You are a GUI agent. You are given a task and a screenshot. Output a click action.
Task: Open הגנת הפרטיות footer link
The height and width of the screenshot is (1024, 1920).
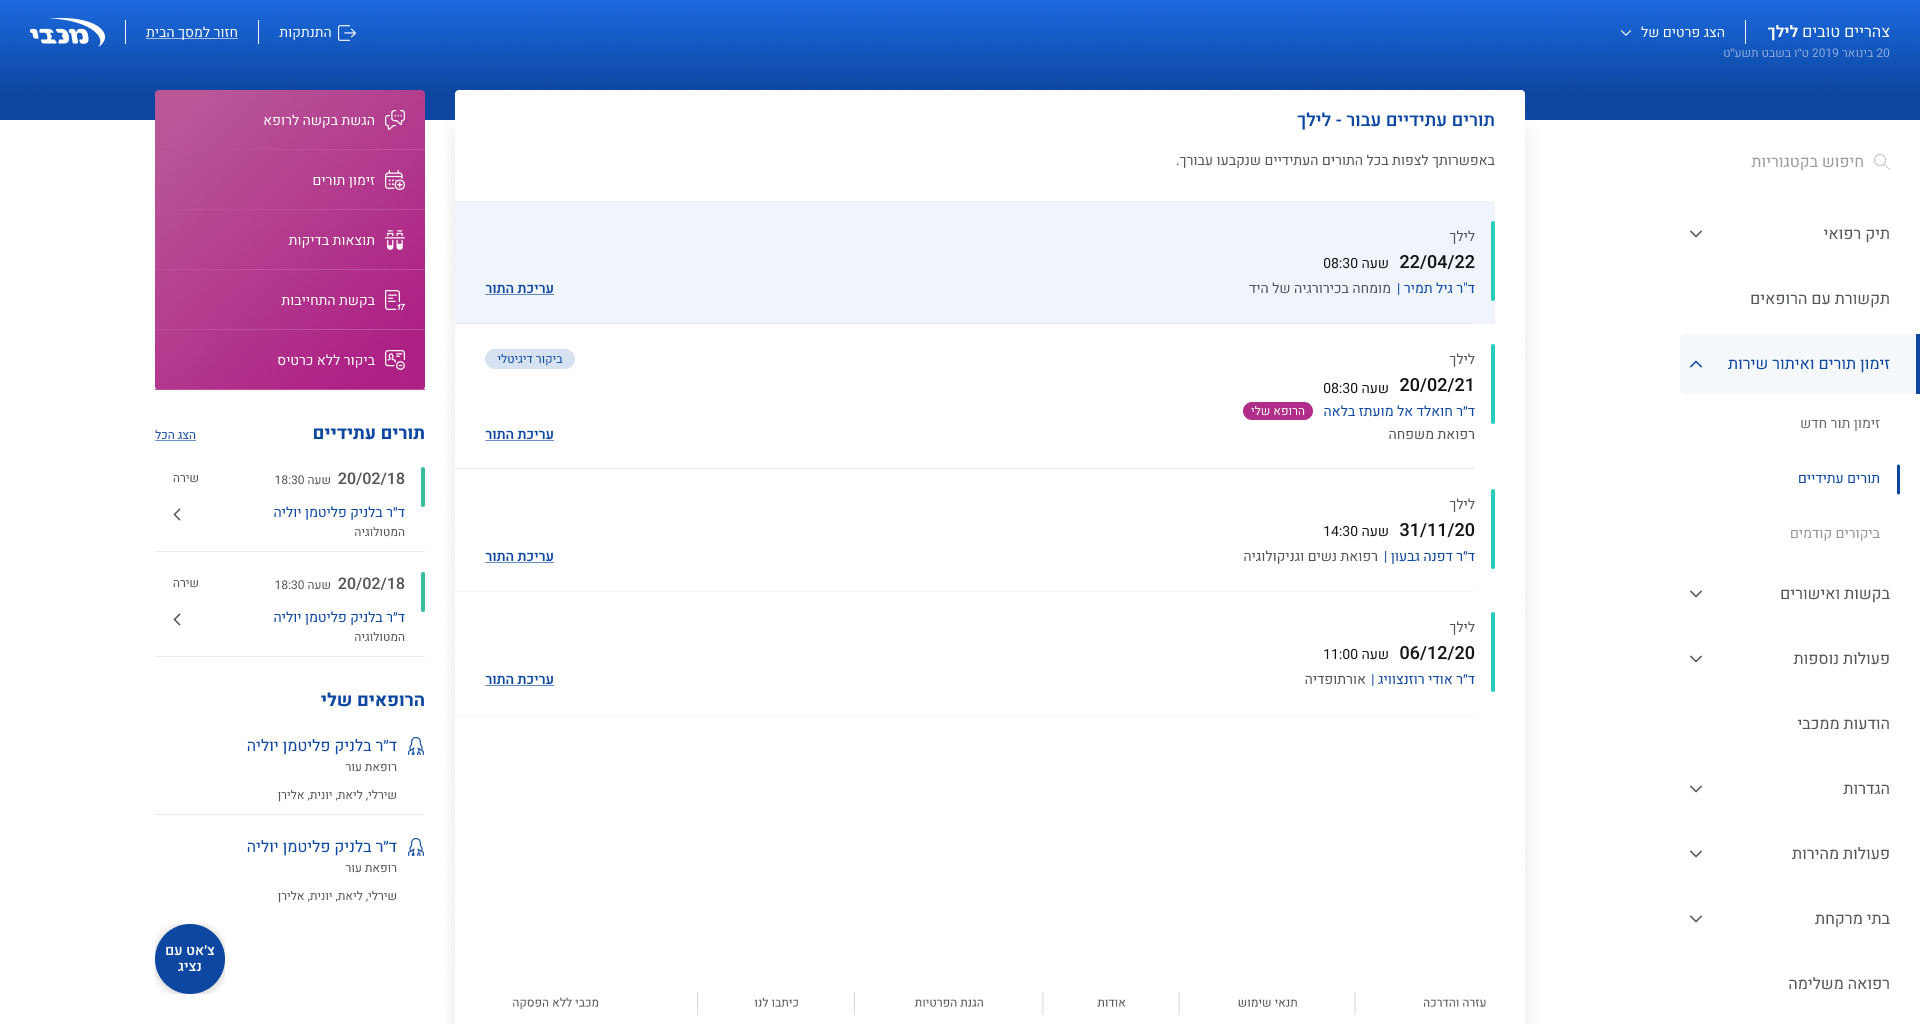pos(949,1003)
